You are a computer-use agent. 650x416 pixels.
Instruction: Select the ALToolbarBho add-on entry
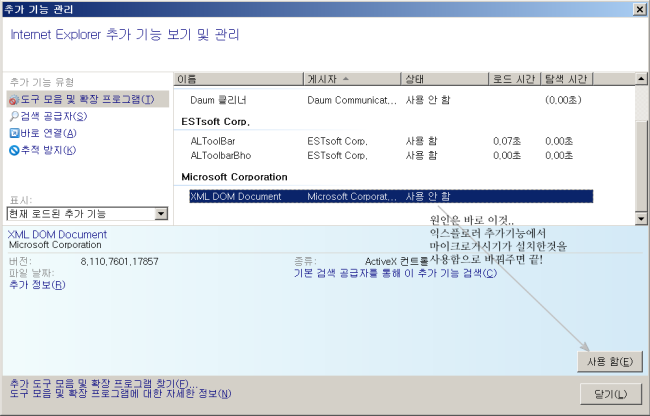click(x=219, y=156)
